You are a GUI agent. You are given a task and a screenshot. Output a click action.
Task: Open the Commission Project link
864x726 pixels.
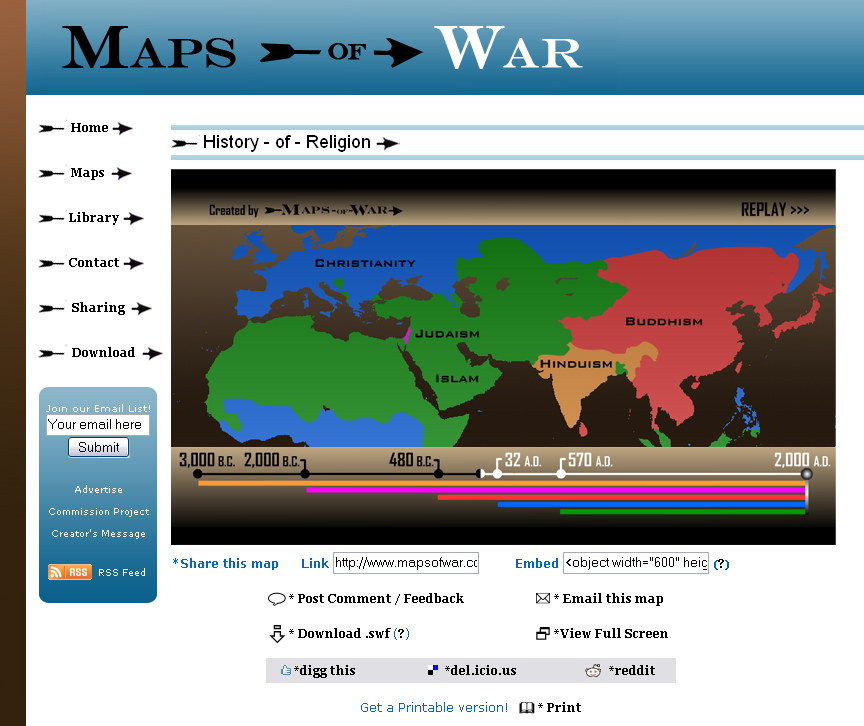click(x=98, y=512)
